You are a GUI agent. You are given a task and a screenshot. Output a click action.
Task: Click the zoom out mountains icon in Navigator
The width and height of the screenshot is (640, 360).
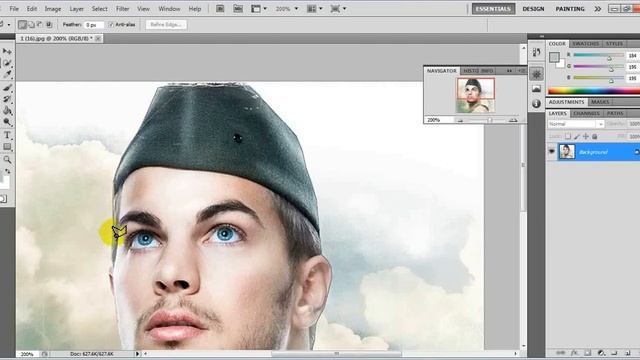tap(460, 120)
